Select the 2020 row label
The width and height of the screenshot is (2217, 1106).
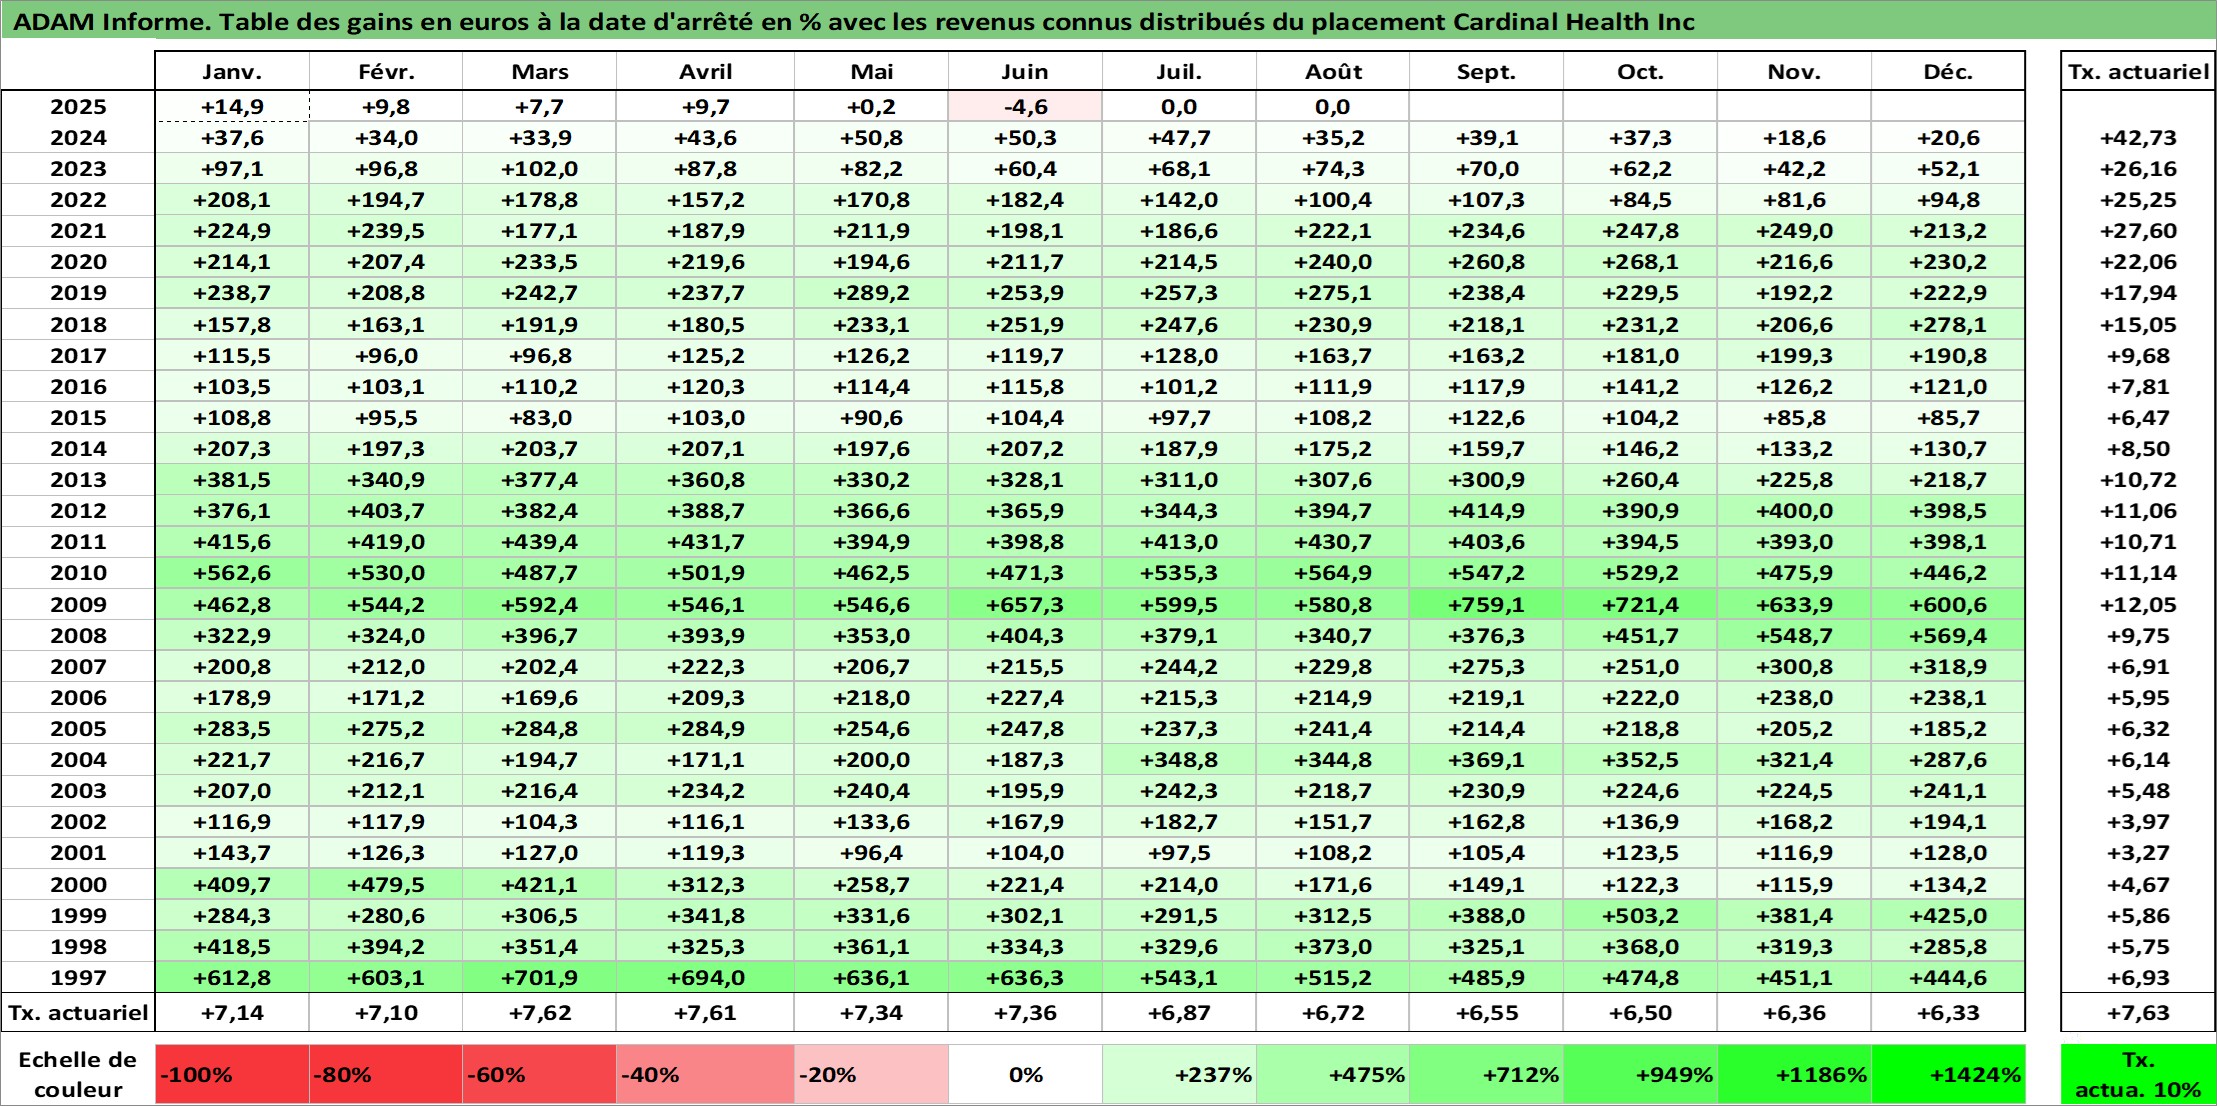click(x=78, y=262)
